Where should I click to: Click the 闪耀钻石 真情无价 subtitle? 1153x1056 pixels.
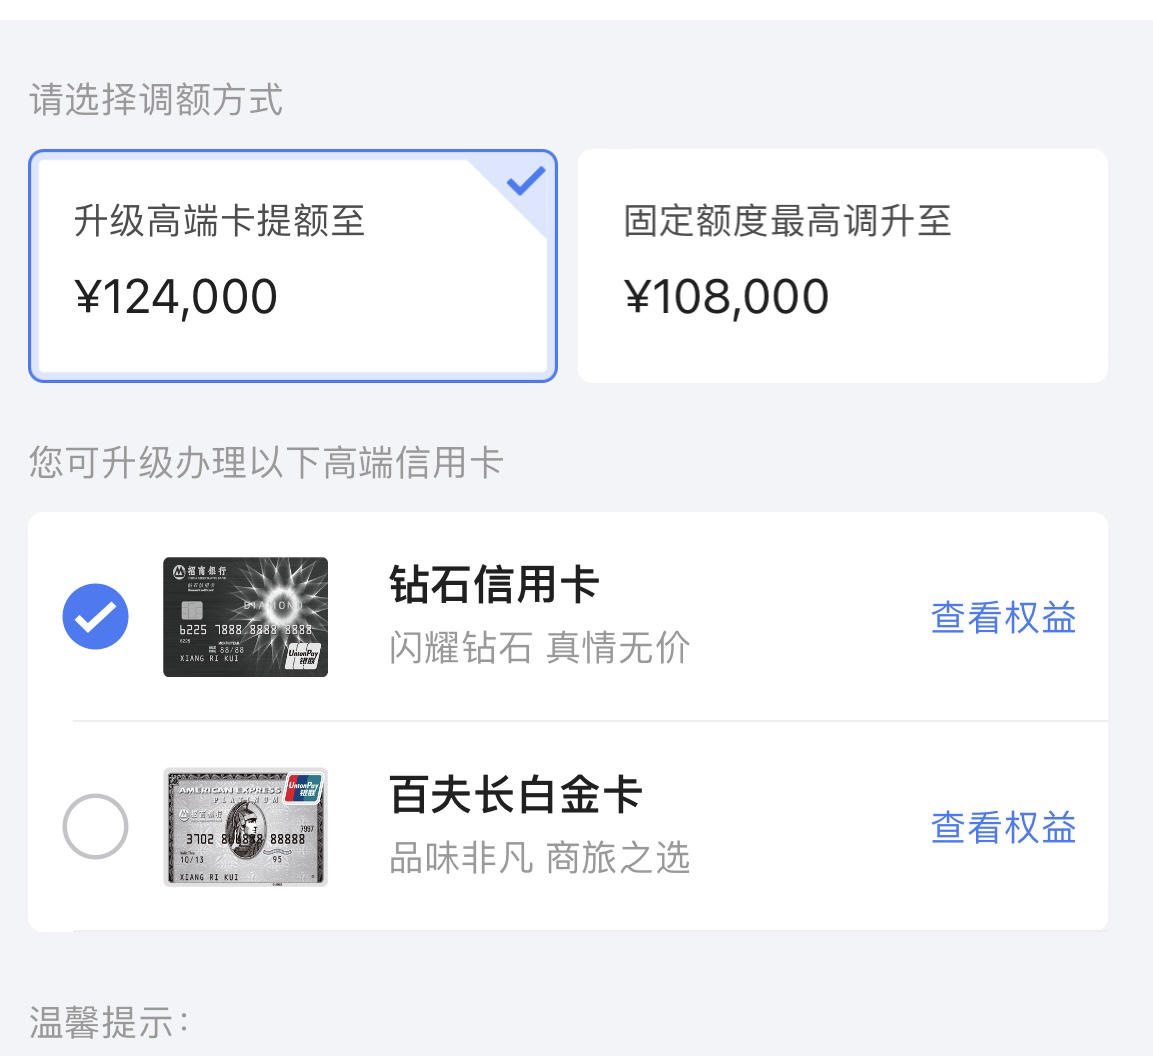point(539,648)
